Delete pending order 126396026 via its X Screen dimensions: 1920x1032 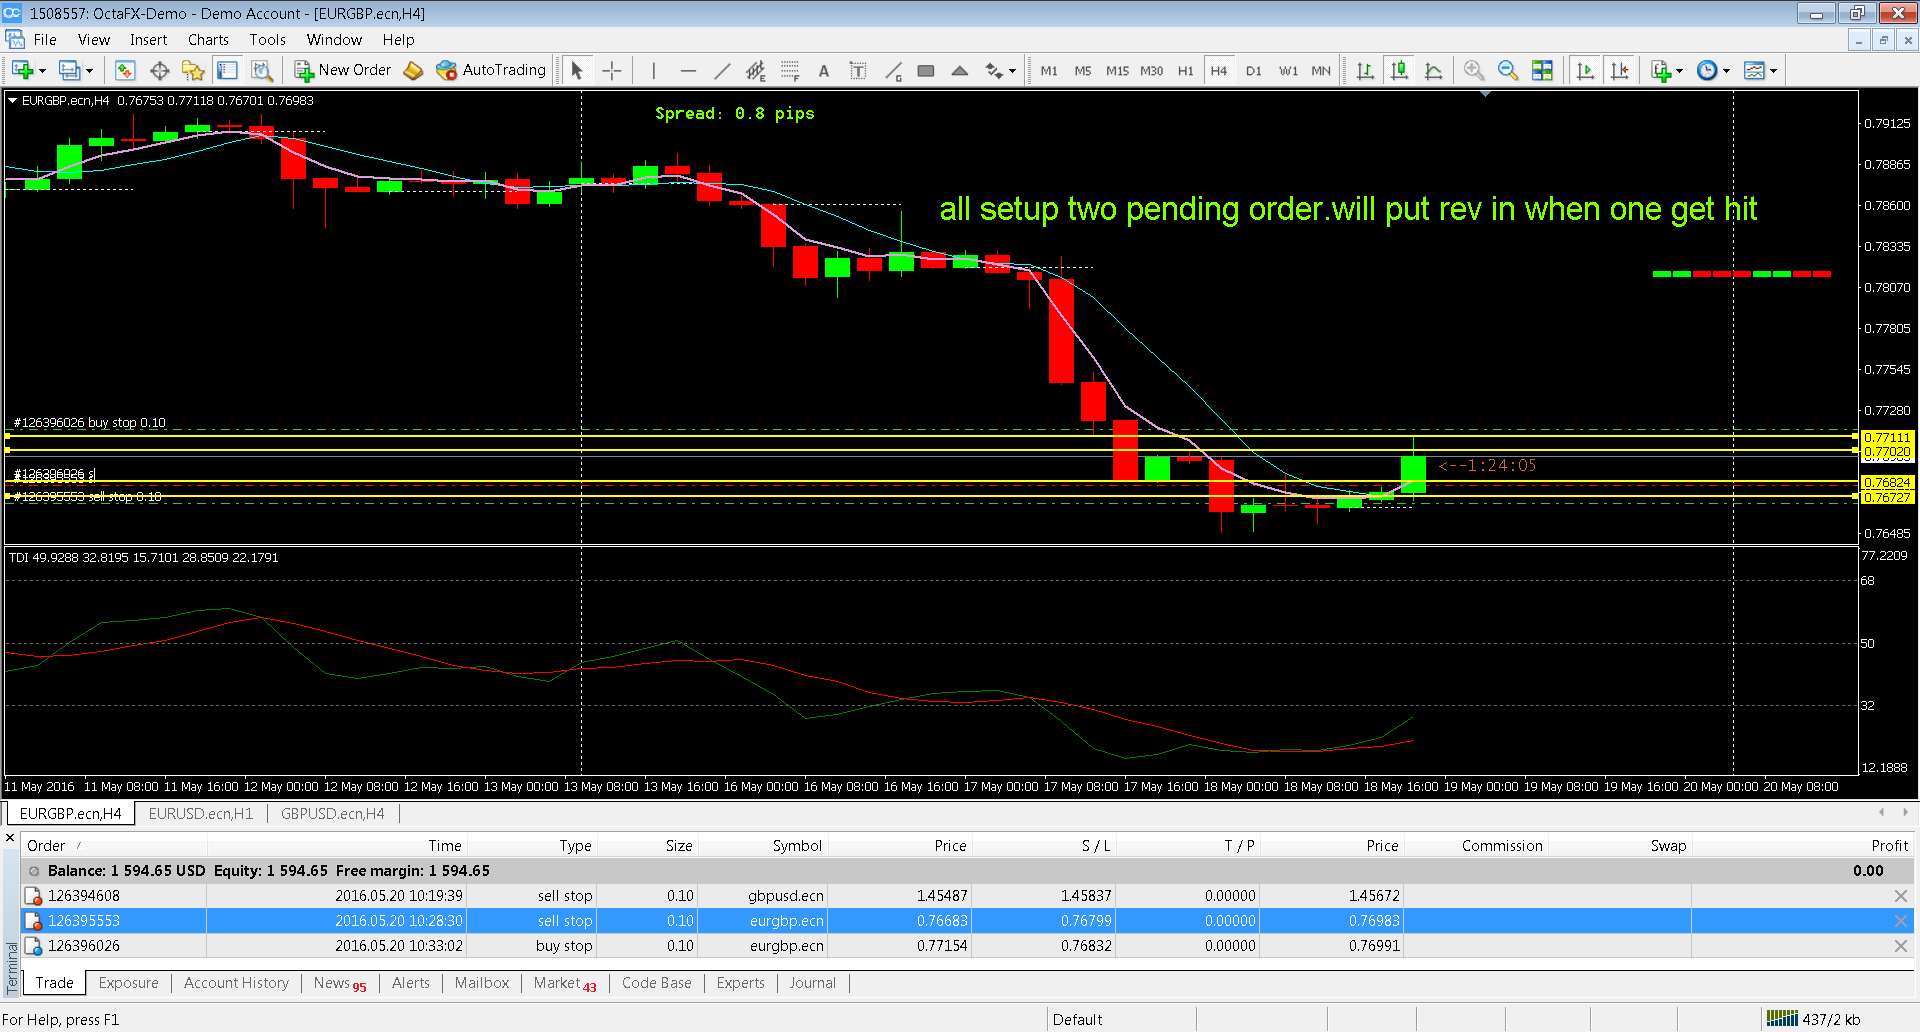coord(1900,946)
